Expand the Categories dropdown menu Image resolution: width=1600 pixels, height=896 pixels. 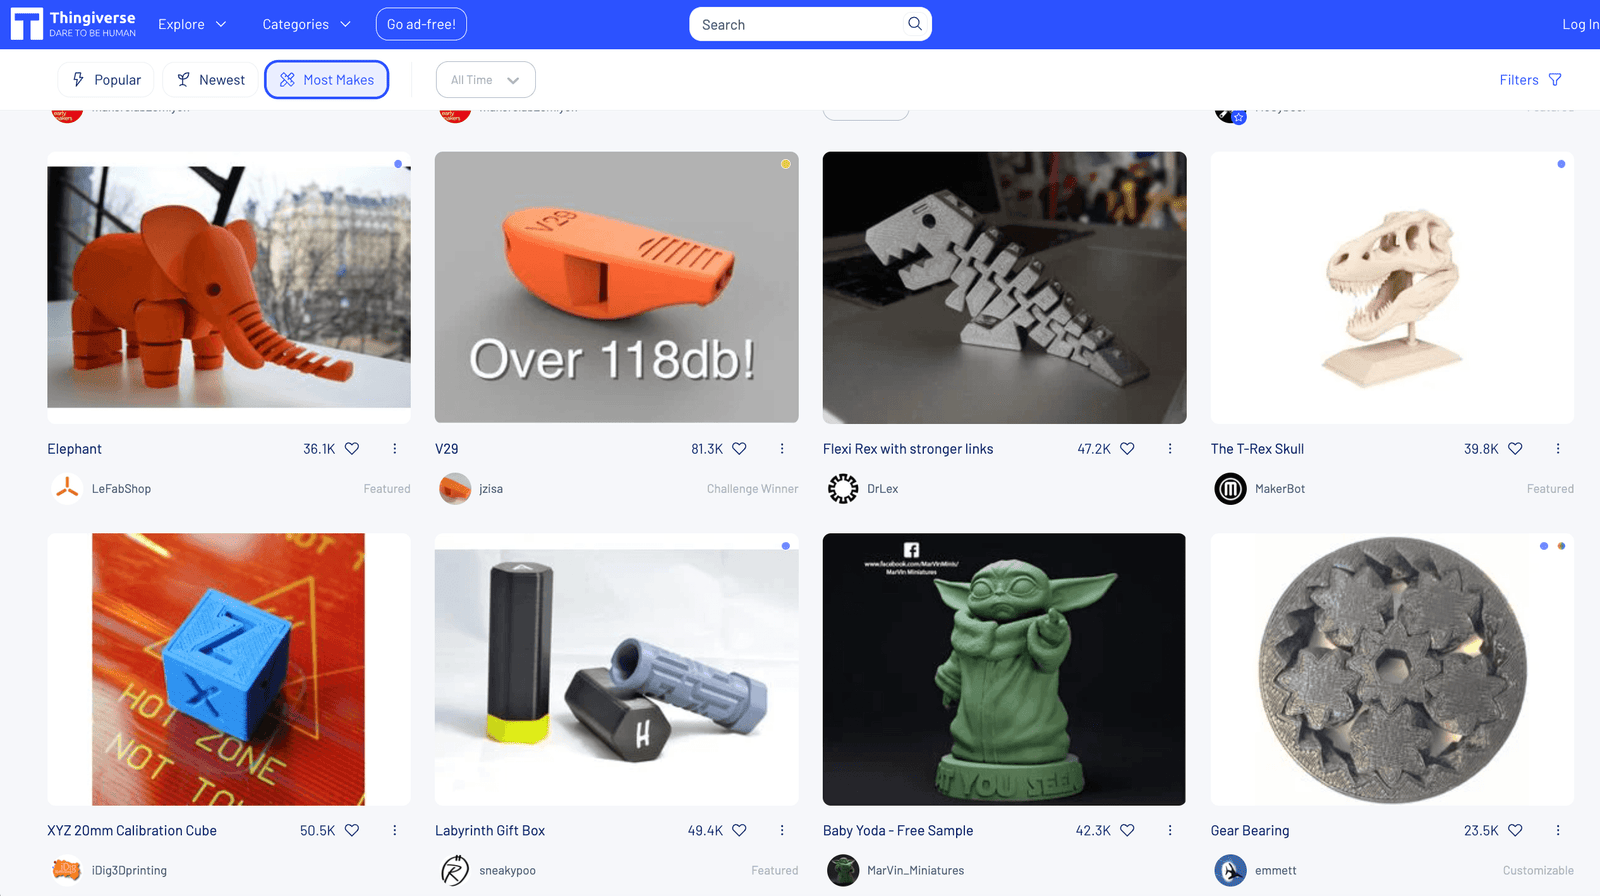pyautogui.click(x=306, y=24)
